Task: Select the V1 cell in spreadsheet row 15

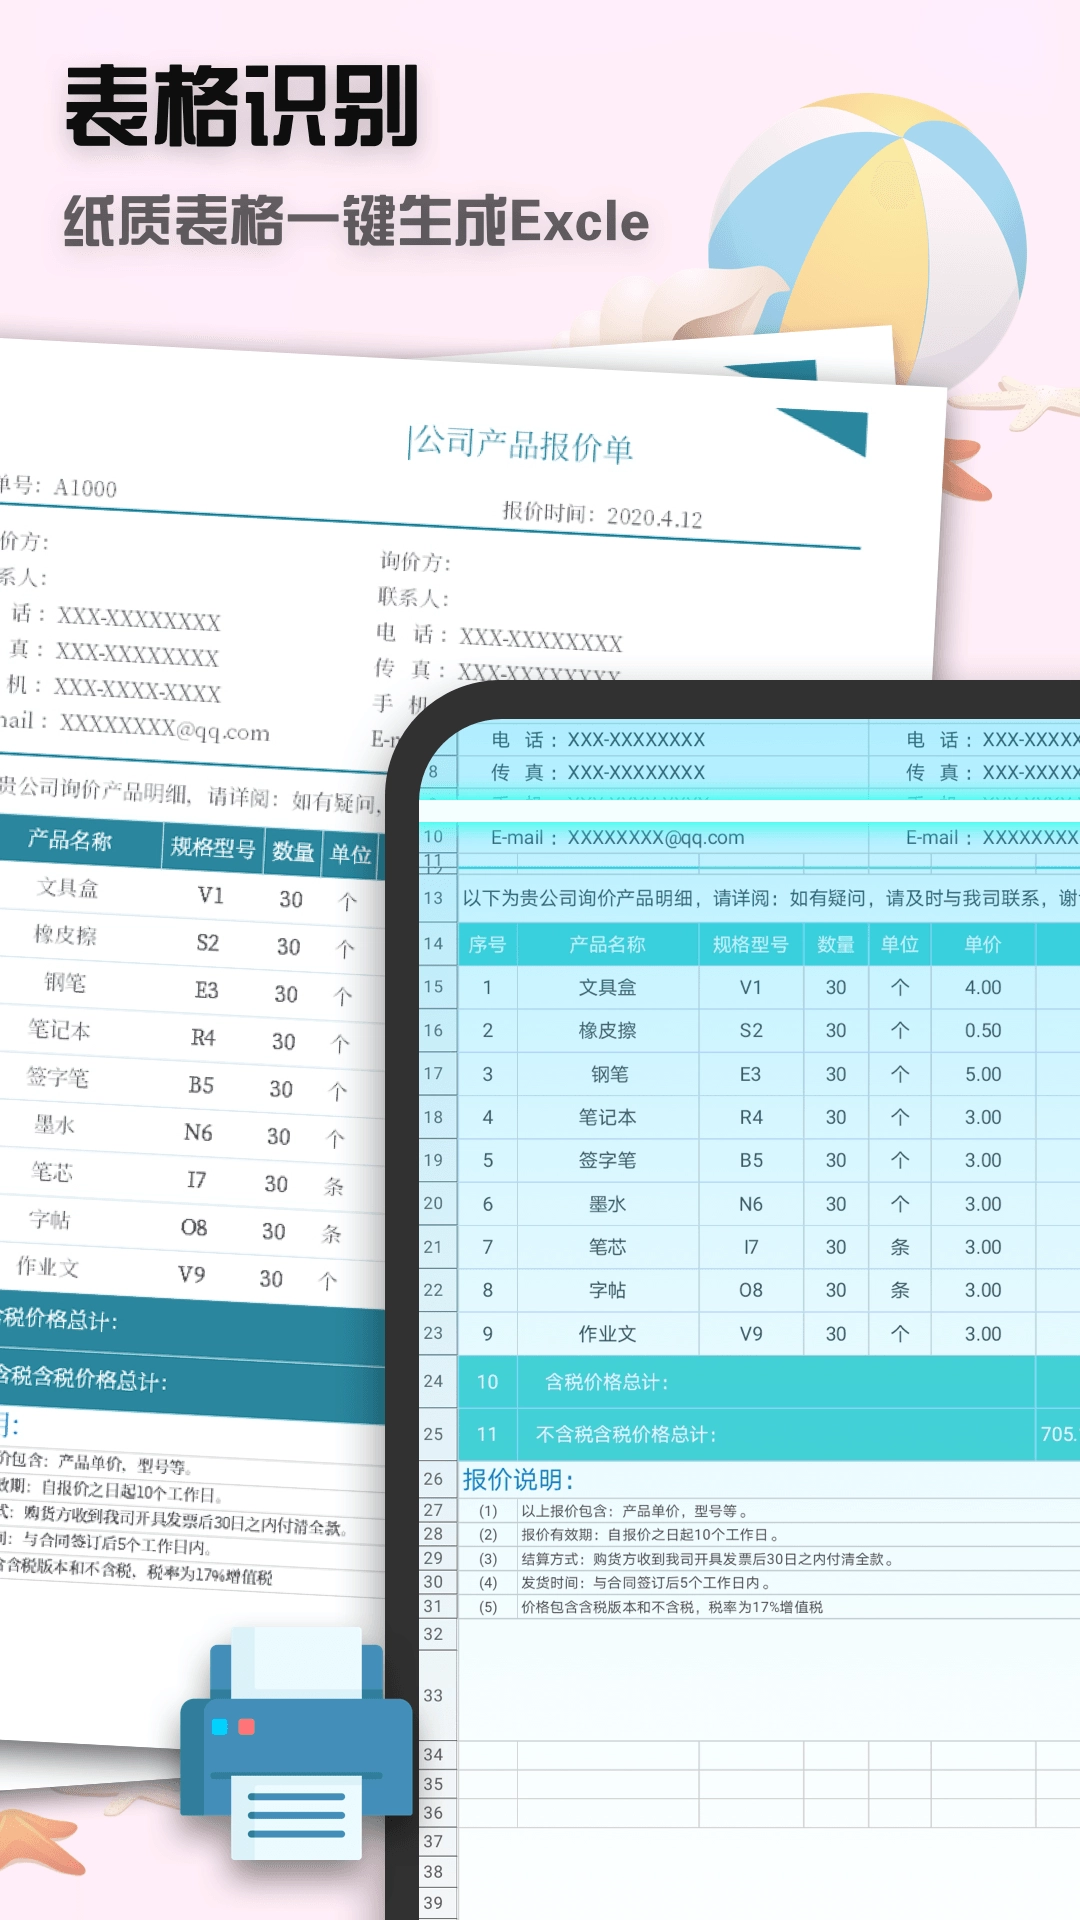Action: (750, 987)
